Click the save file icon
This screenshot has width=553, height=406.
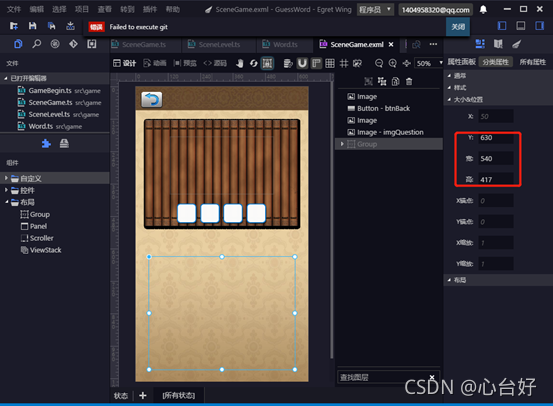[x=32, y=26]
